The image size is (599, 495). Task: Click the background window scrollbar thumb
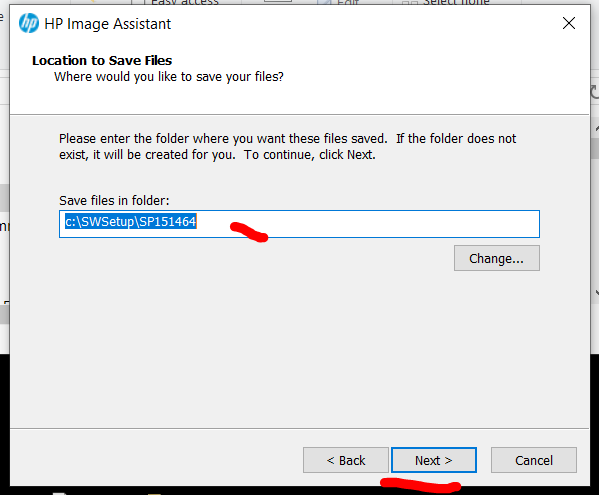tap(595, 149)
